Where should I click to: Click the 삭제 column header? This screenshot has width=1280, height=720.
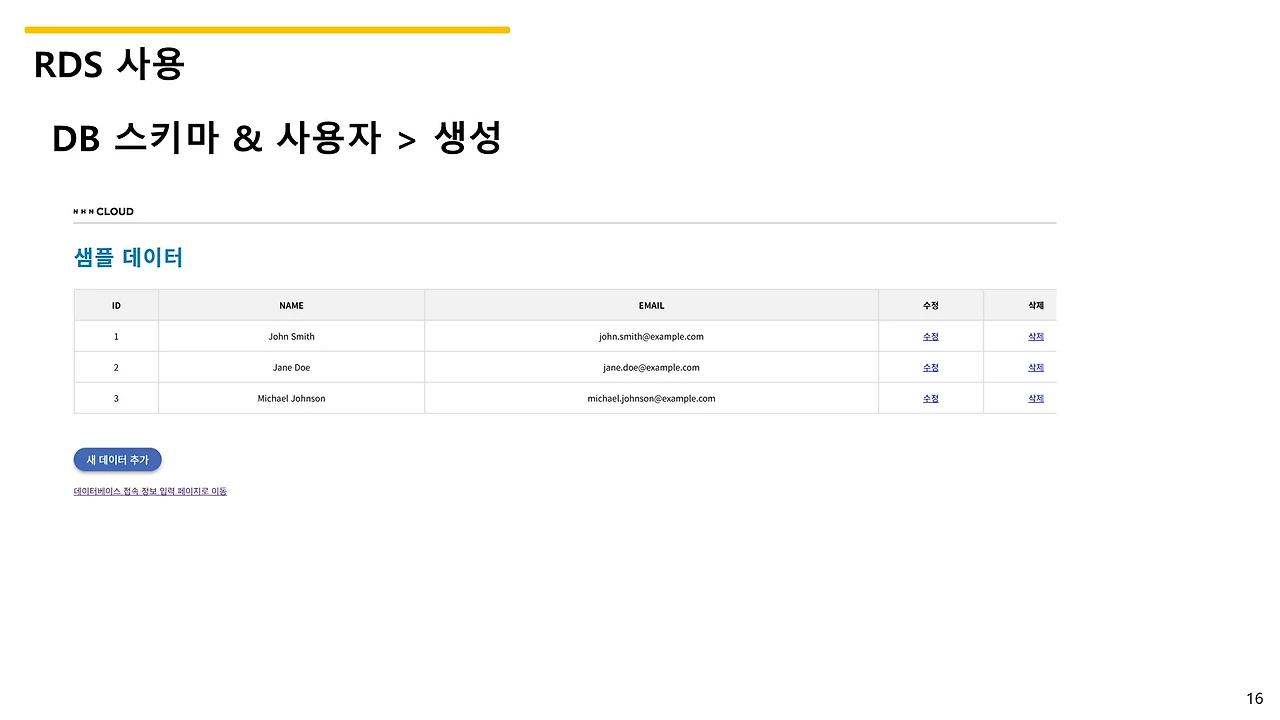pos(1035,305)
